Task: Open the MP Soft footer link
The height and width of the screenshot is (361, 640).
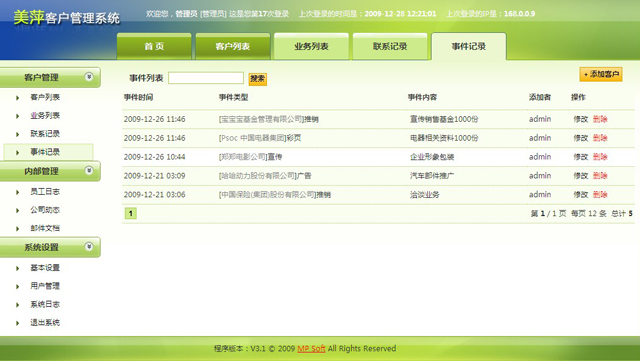Action: coord(311,348)
